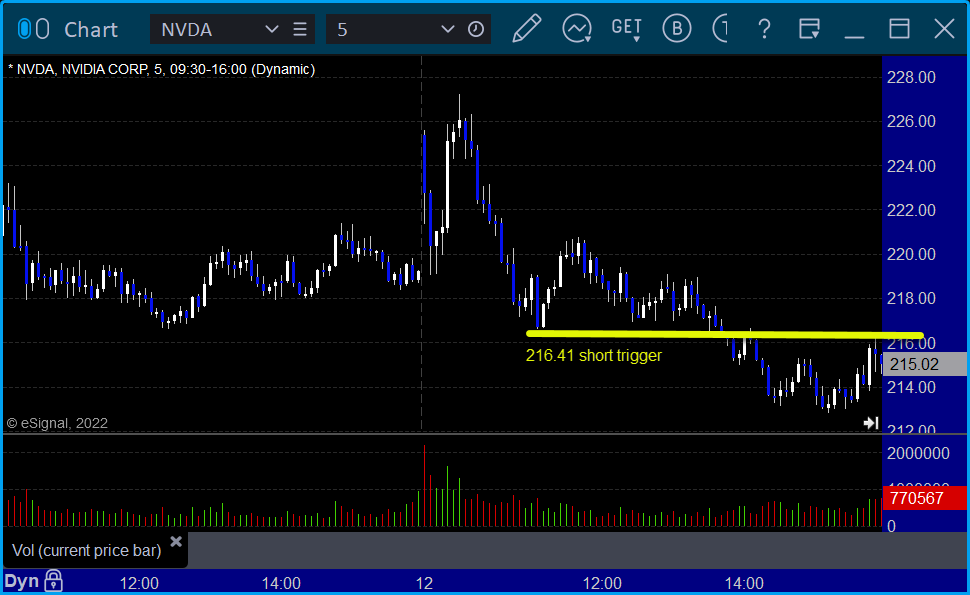This screenshot has height=595, width=970.
Task: Click the 220.00 price axis label
Action: [911, 254]
